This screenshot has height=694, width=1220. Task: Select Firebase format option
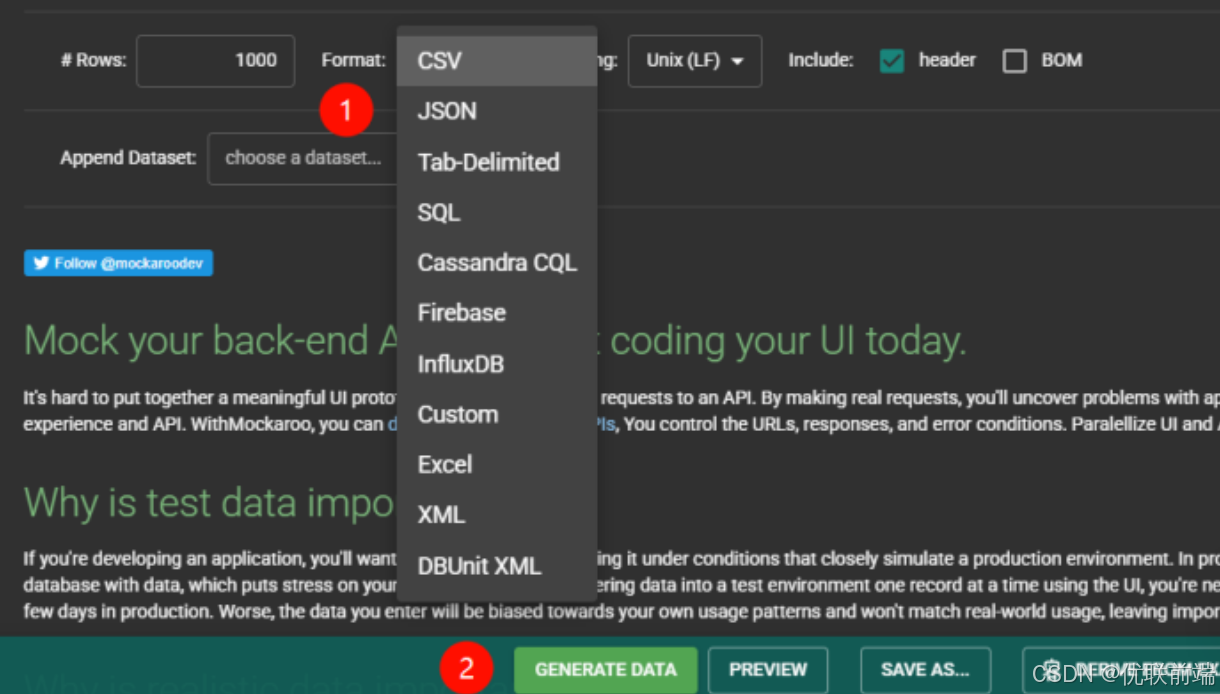(x=497, y=313)
